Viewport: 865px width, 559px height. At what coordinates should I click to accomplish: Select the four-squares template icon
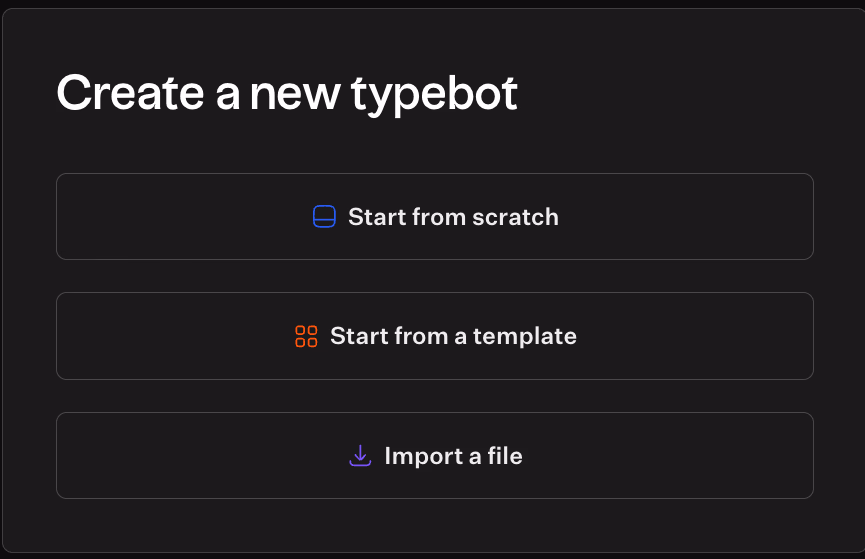(x=306, y=336)
